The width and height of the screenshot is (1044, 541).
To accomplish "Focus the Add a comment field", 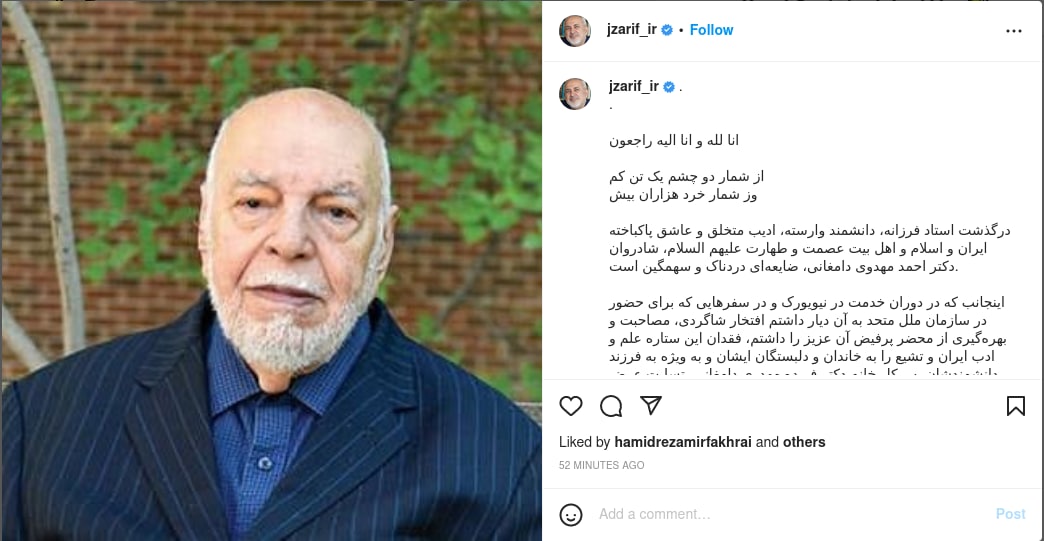I will tap(789, 514).
